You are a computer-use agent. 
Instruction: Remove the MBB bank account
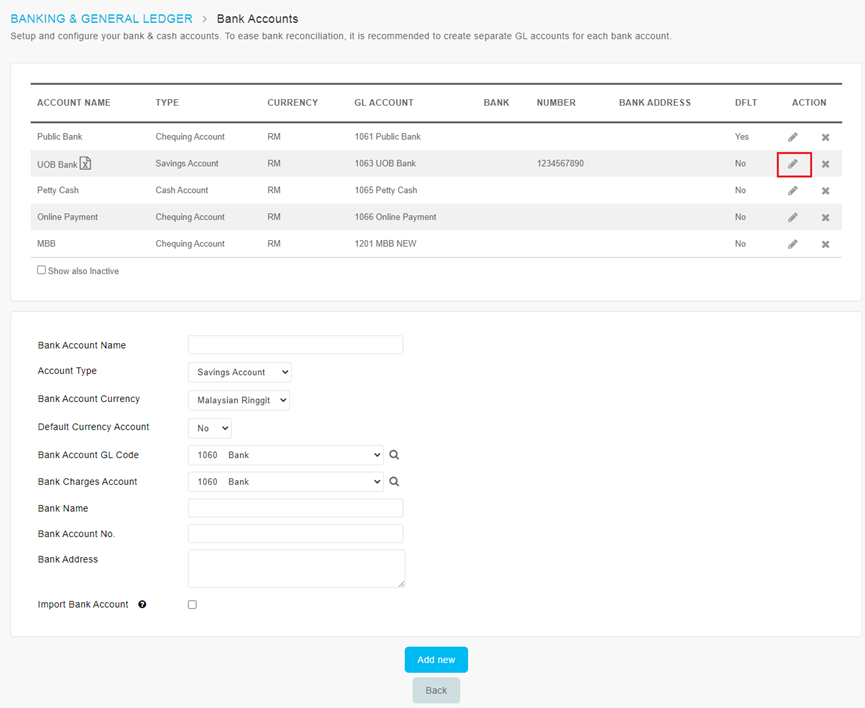[825, 244]
